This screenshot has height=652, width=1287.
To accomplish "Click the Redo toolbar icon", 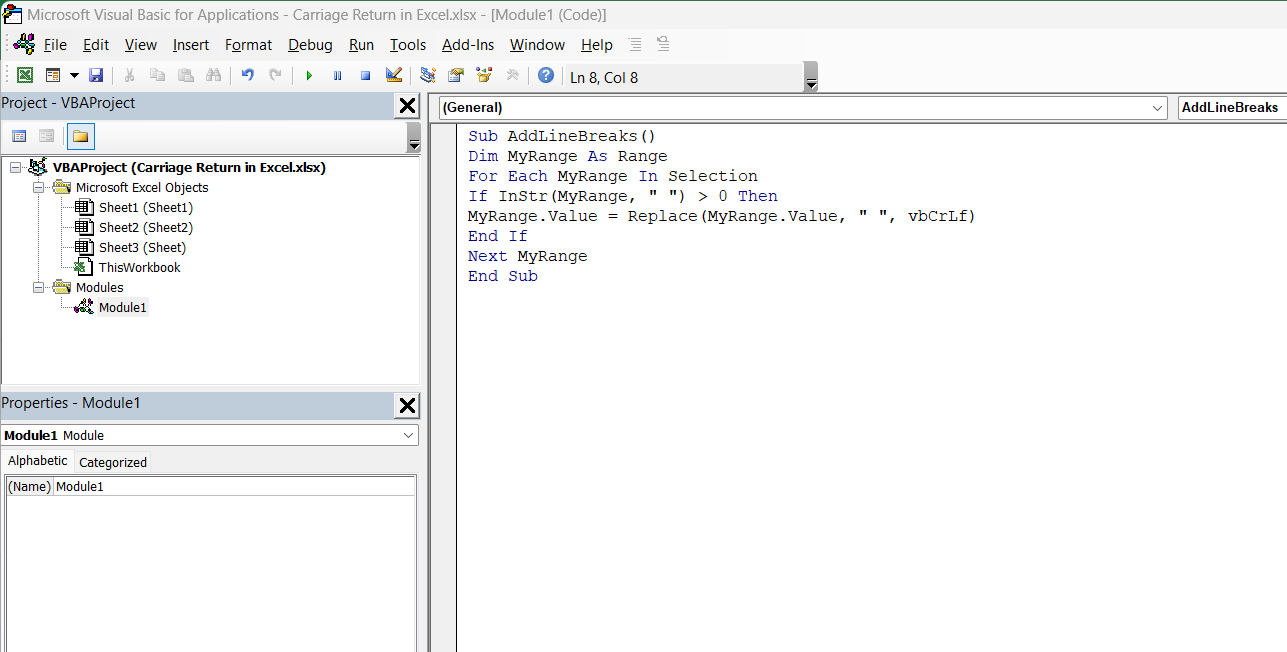I will [275, 76].
